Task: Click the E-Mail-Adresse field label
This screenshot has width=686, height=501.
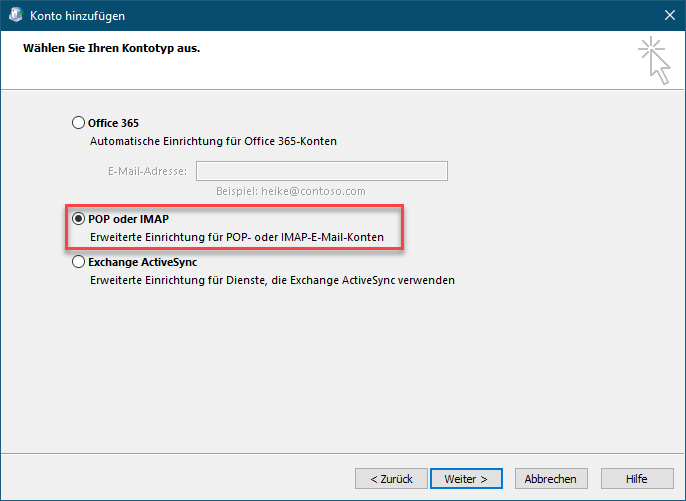Action: click(147, 171)
